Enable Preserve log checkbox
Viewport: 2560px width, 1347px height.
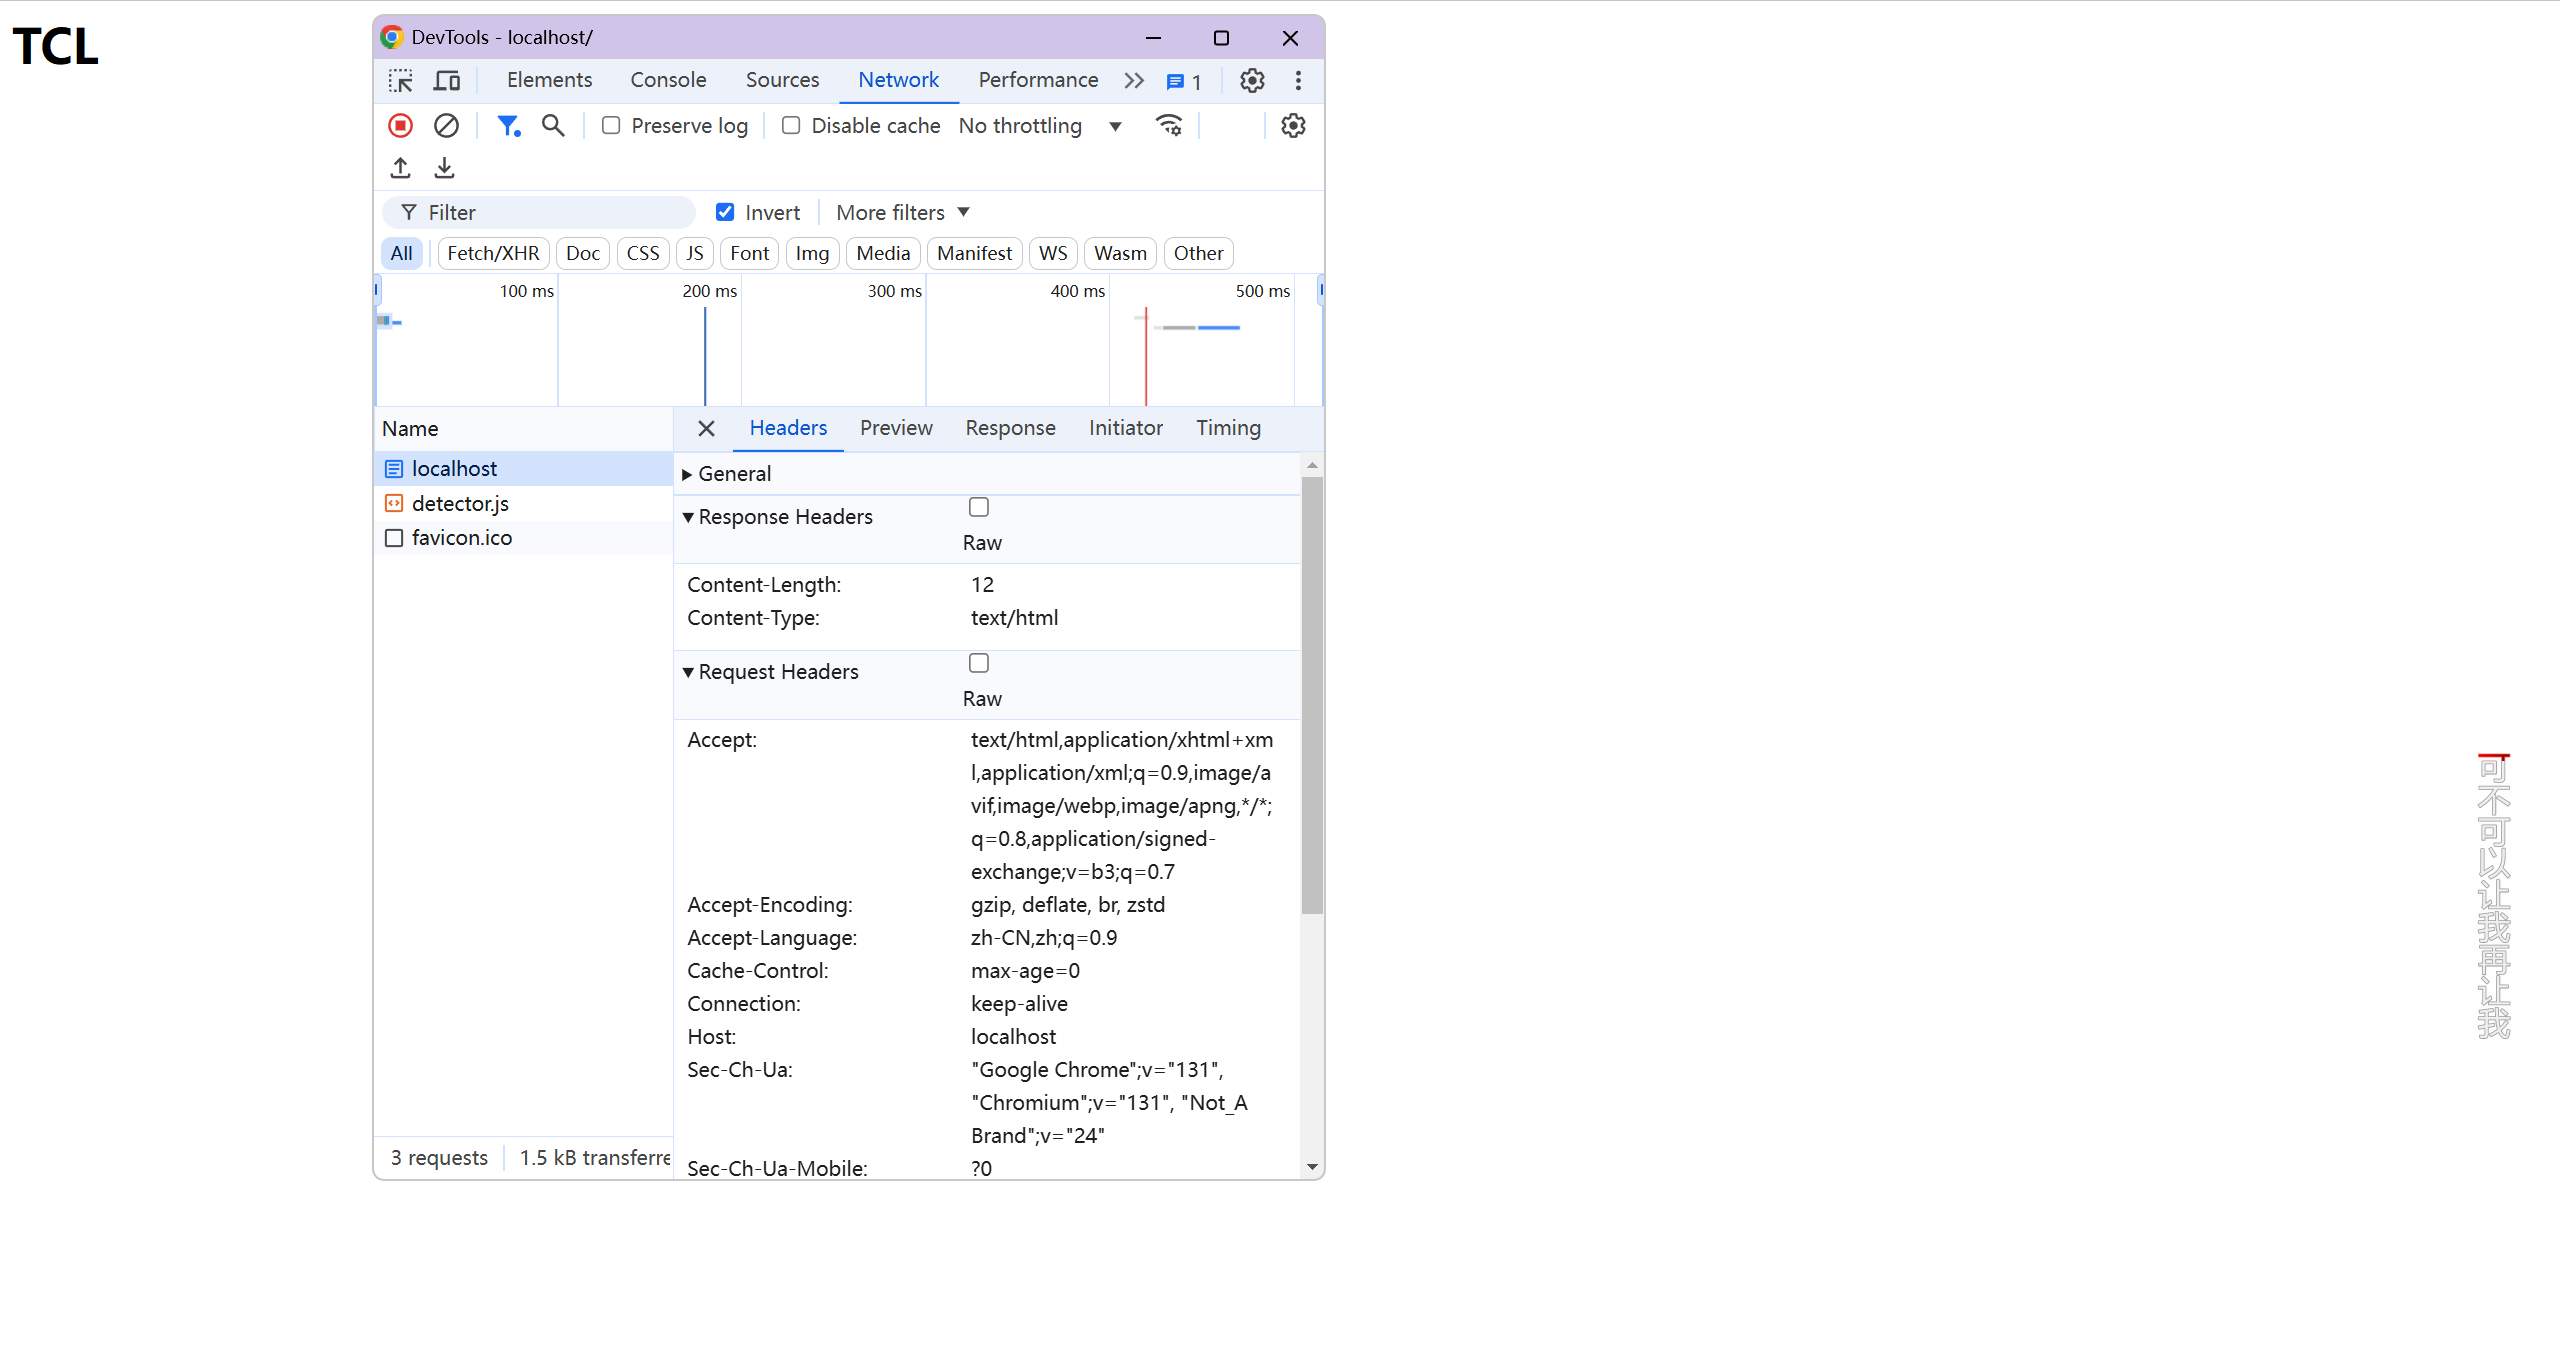click(611, 126)
